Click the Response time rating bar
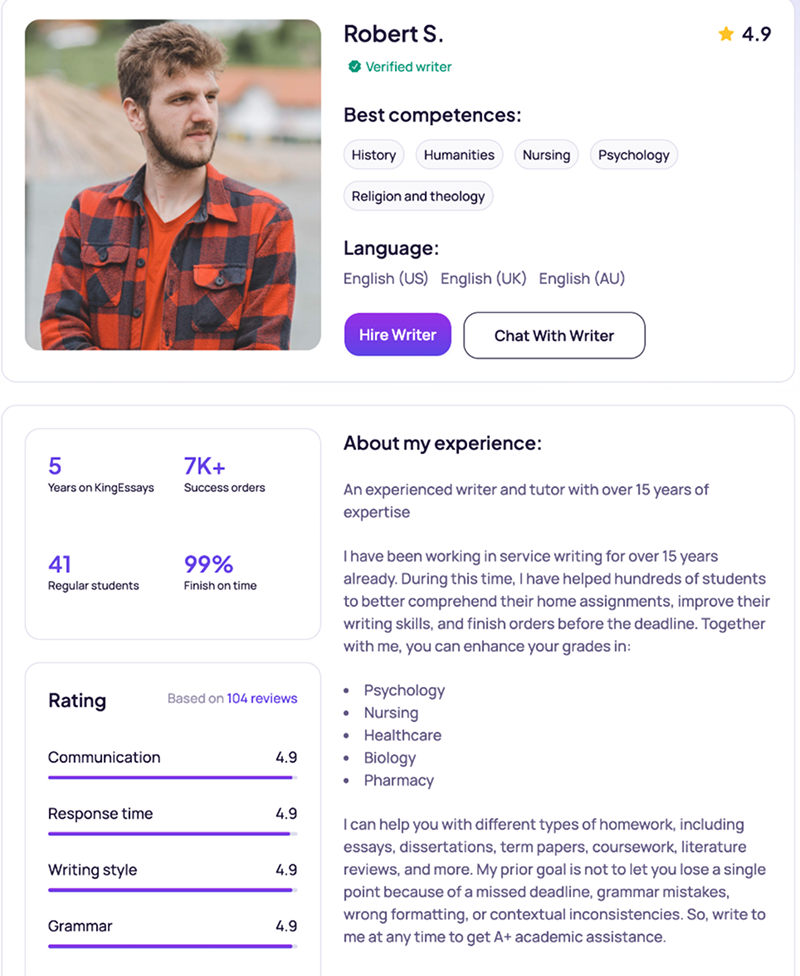This screenshot has height=976, width=800. coord(172,833)
